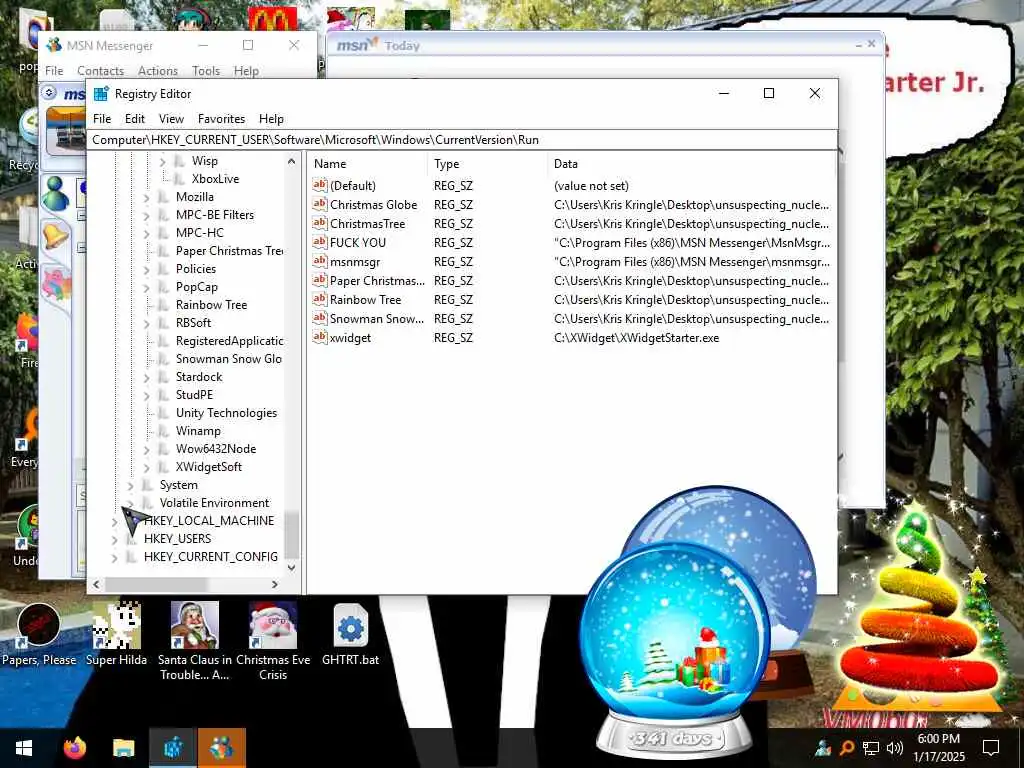
Task: Open the Santa Claus in Trouble desktop icon
Action: pyautogui.click(x=195, y=641)
